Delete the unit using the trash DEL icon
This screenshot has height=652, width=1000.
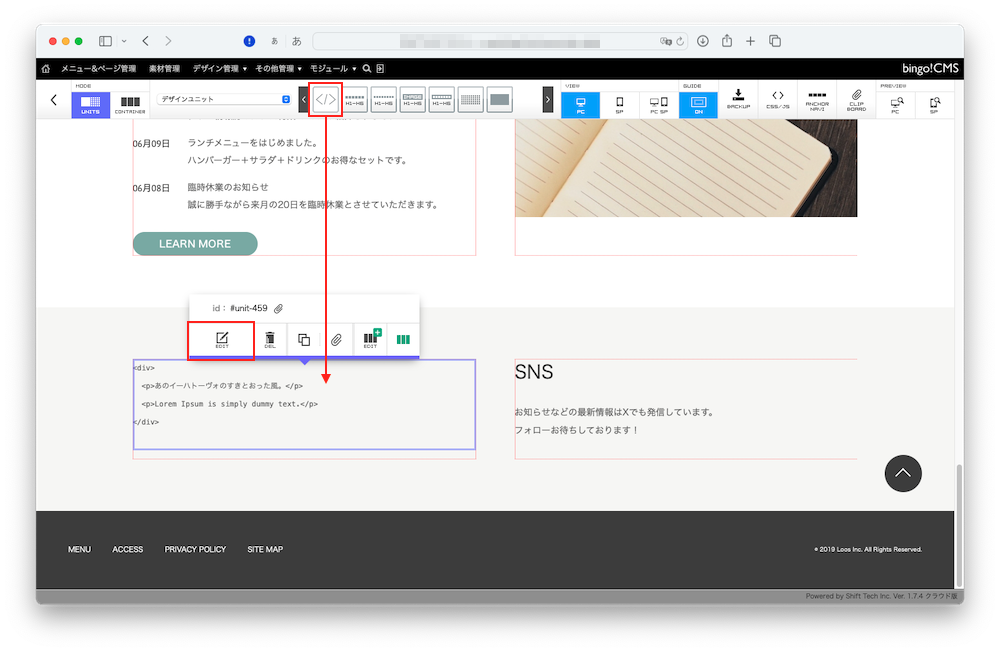coord(269,340)
